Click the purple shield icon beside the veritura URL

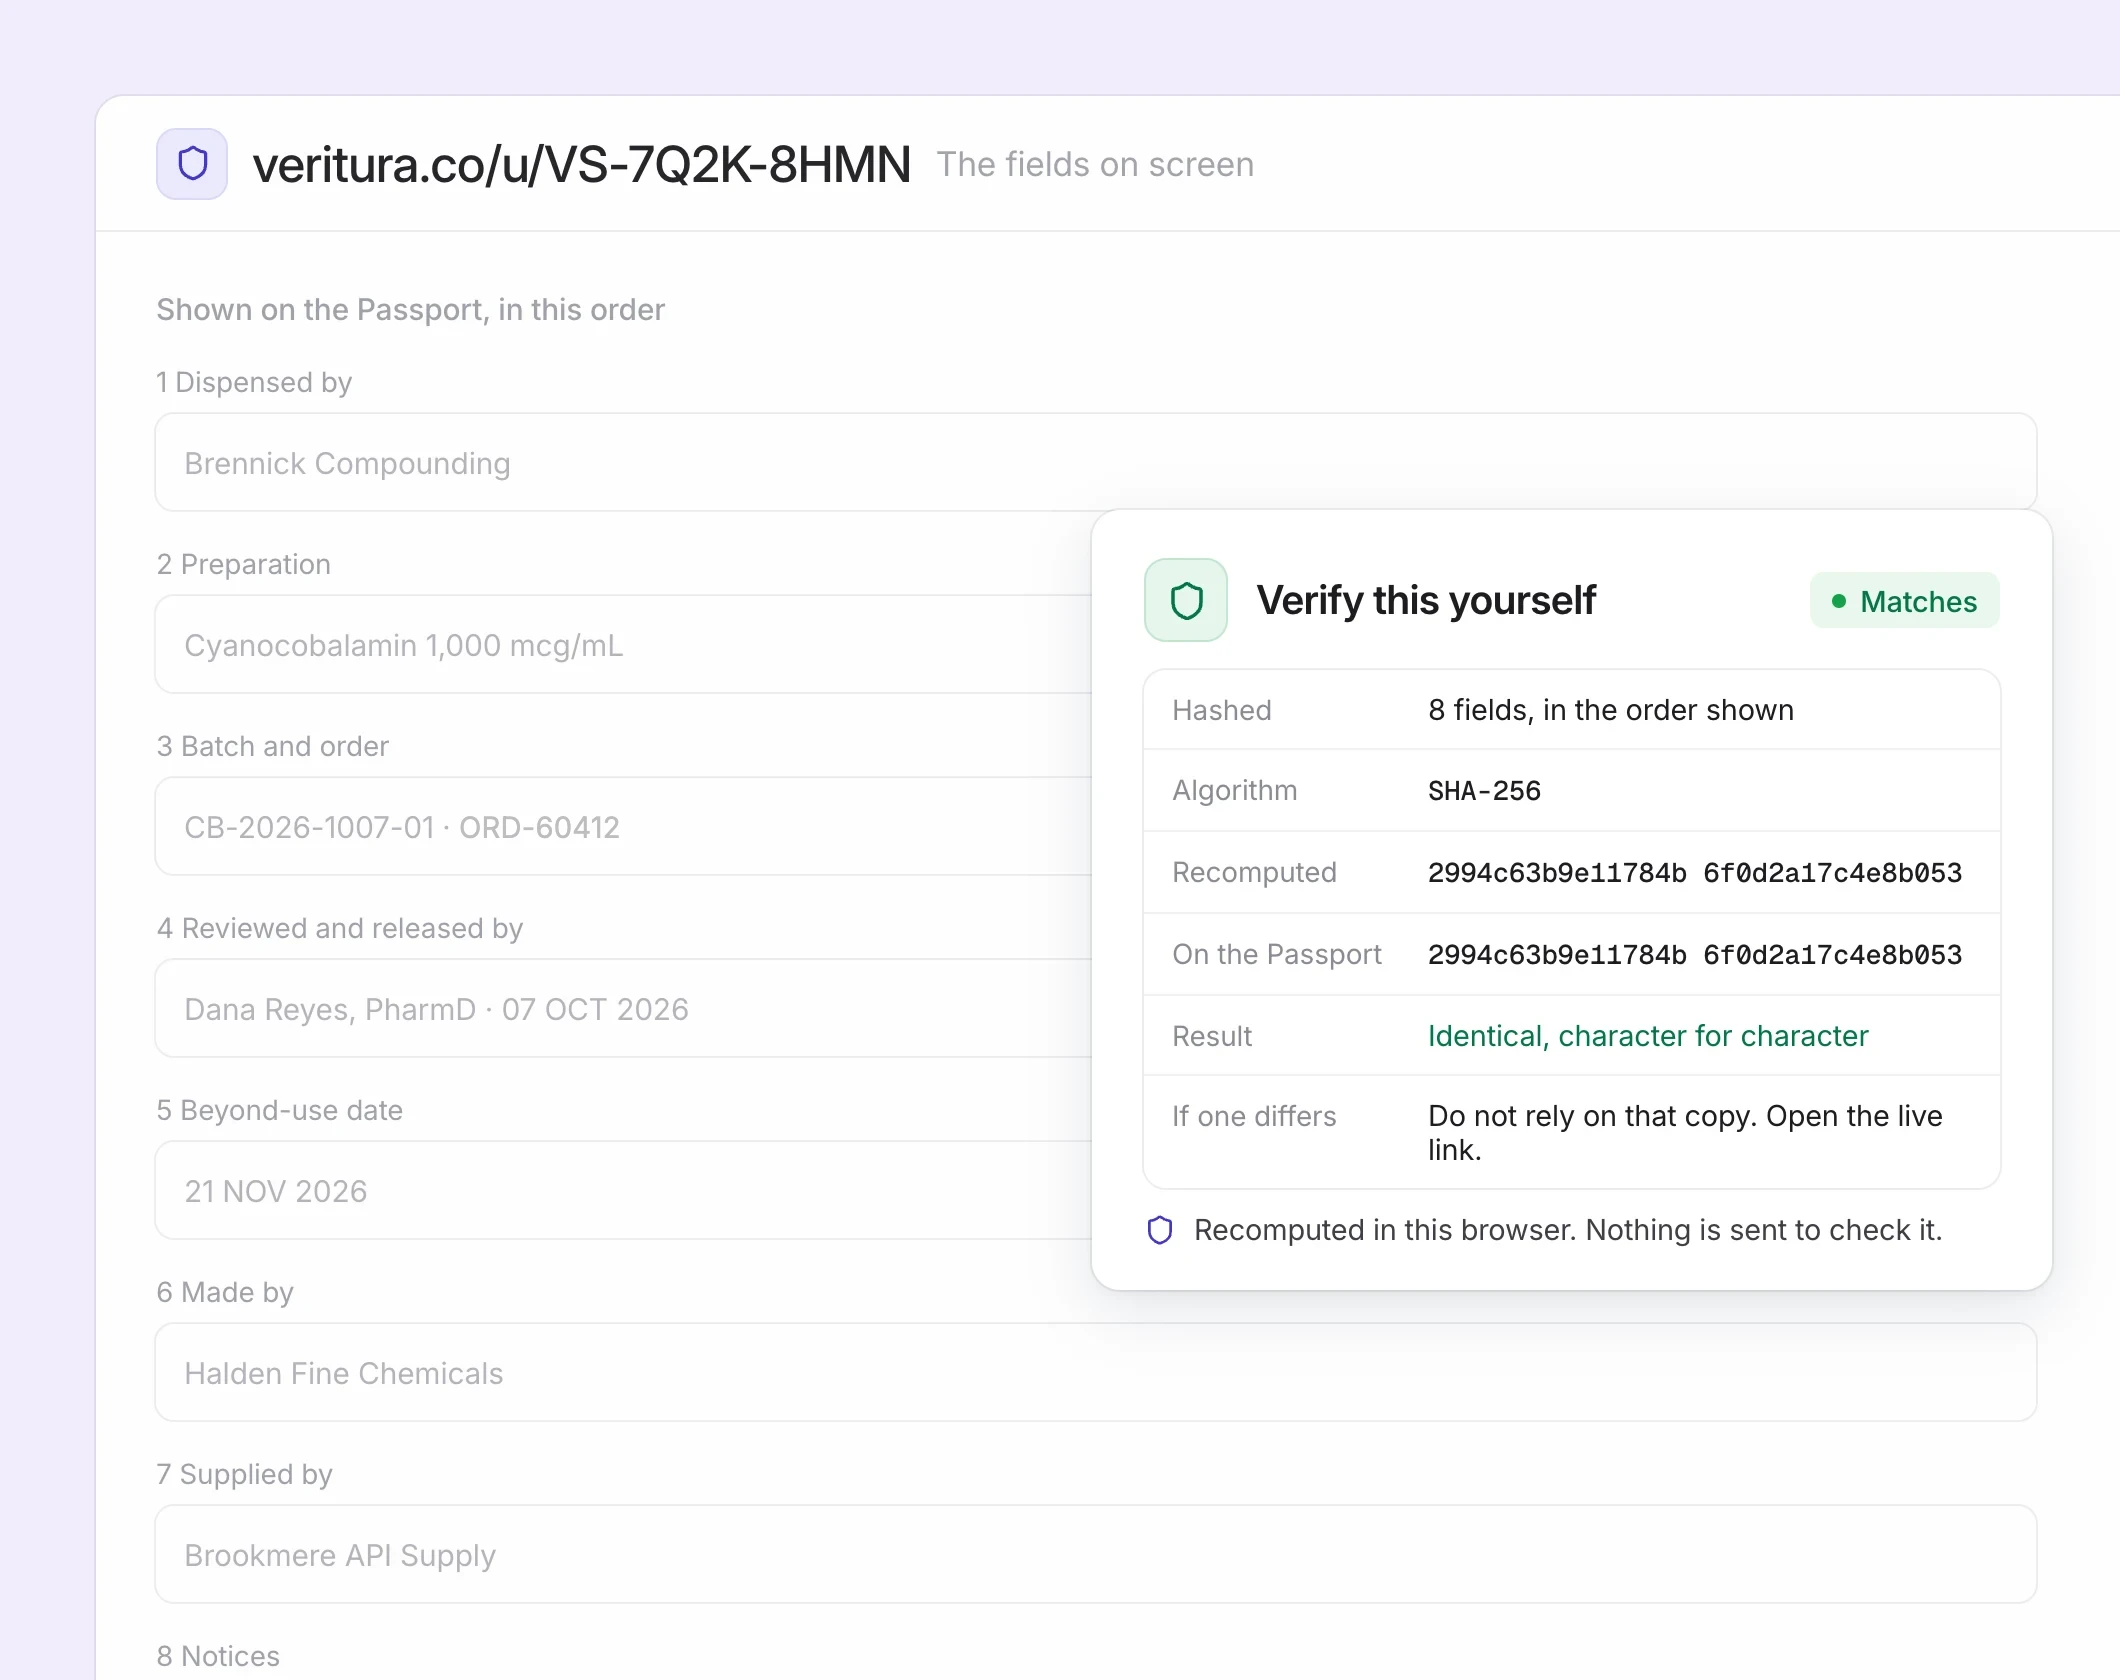point(192,164)
